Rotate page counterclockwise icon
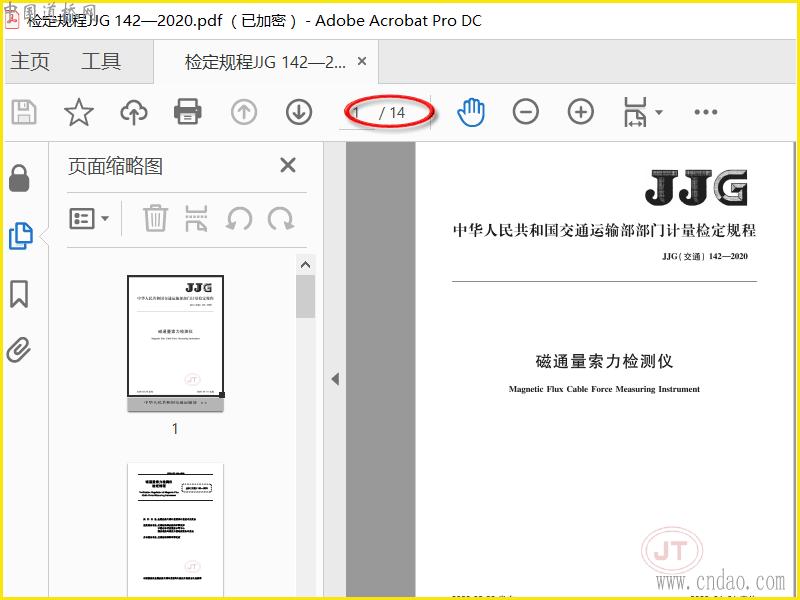The height and width of the screenshot is (600, 800). tap(239, 219)
